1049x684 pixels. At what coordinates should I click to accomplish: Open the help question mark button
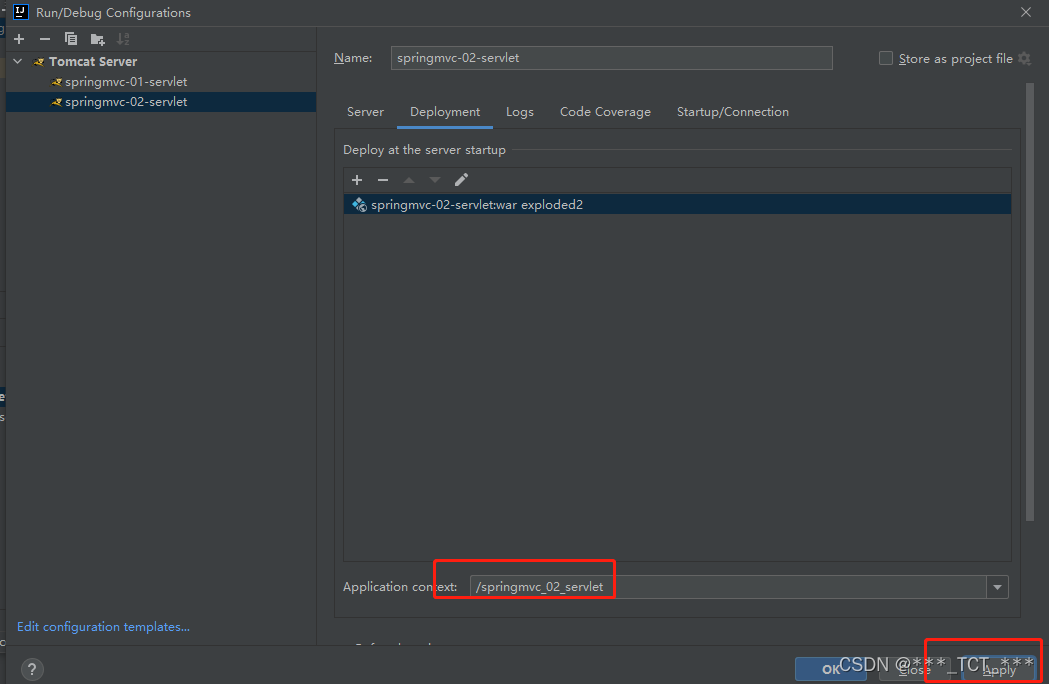point(32,669)
